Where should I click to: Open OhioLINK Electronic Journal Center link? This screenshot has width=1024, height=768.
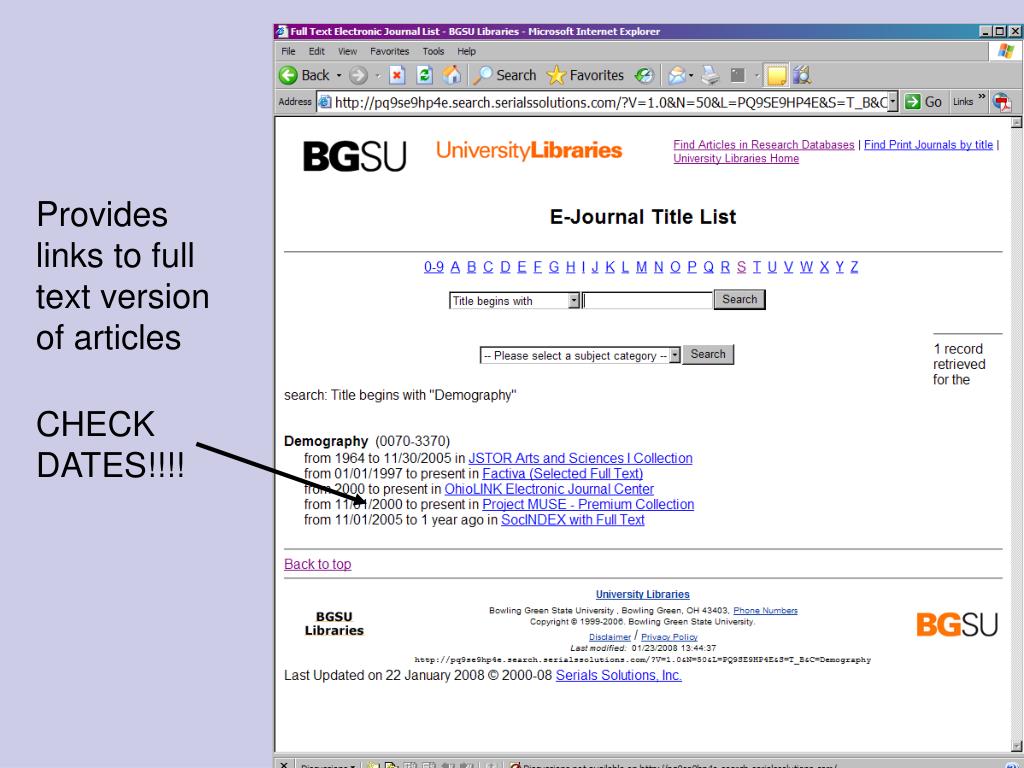pyautogui.click(x=549, y=489)
